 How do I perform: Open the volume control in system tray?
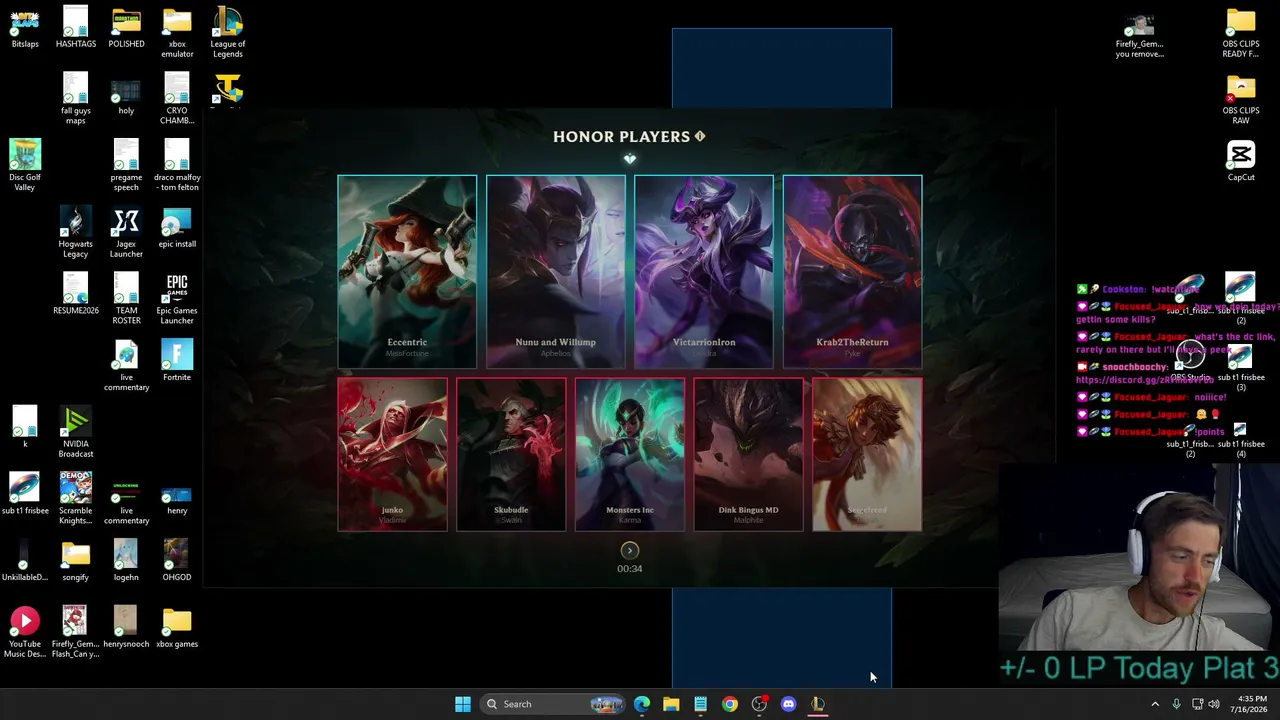[1214, 704]
